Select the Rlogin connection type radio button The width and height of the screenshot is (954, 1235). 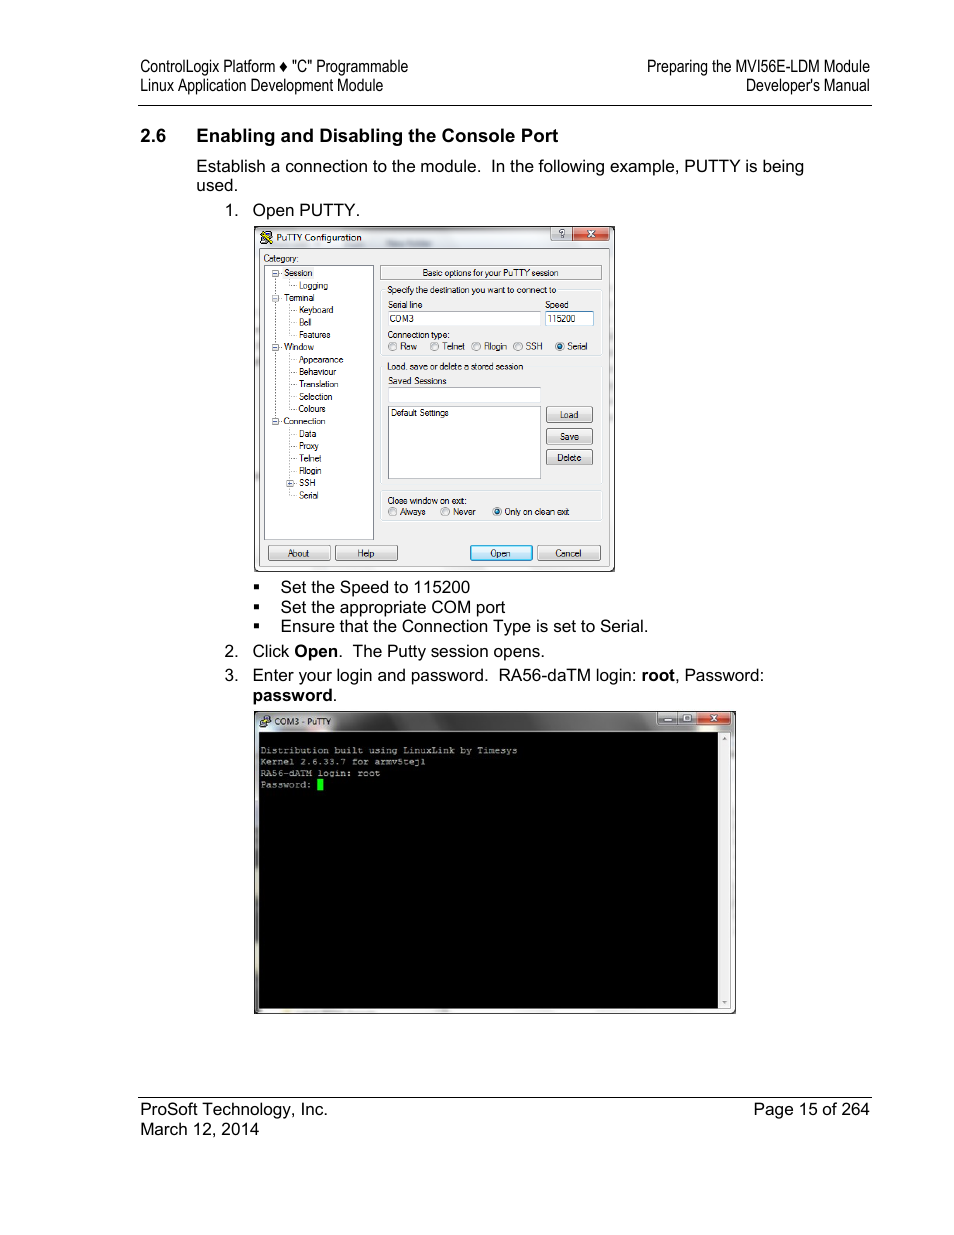point(477,347)
